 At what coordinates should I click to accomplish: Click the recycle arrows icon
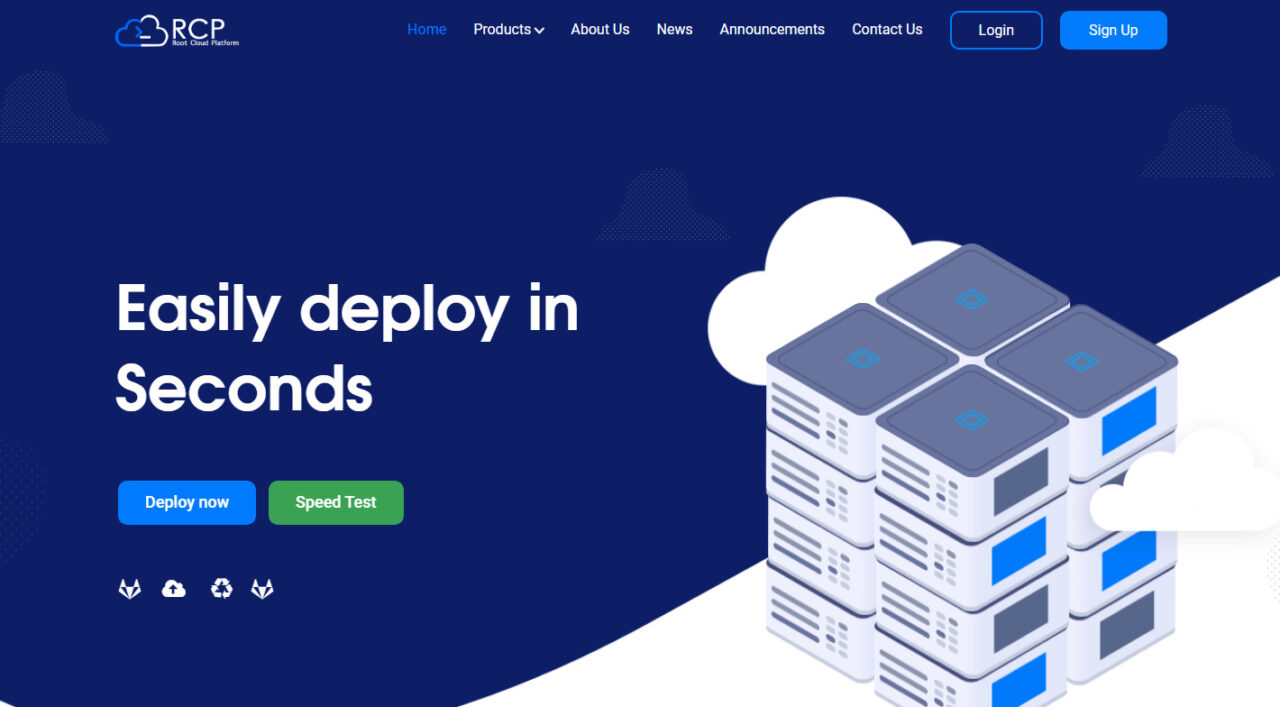[x=222, y=589]
